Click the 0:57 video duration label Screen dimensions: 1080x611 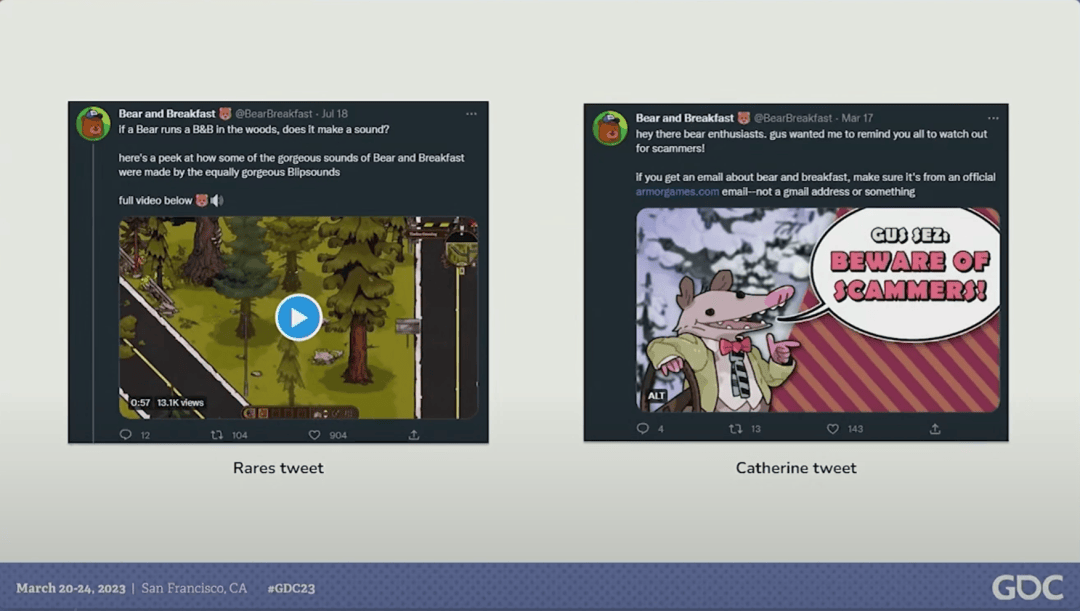(141, 402)
